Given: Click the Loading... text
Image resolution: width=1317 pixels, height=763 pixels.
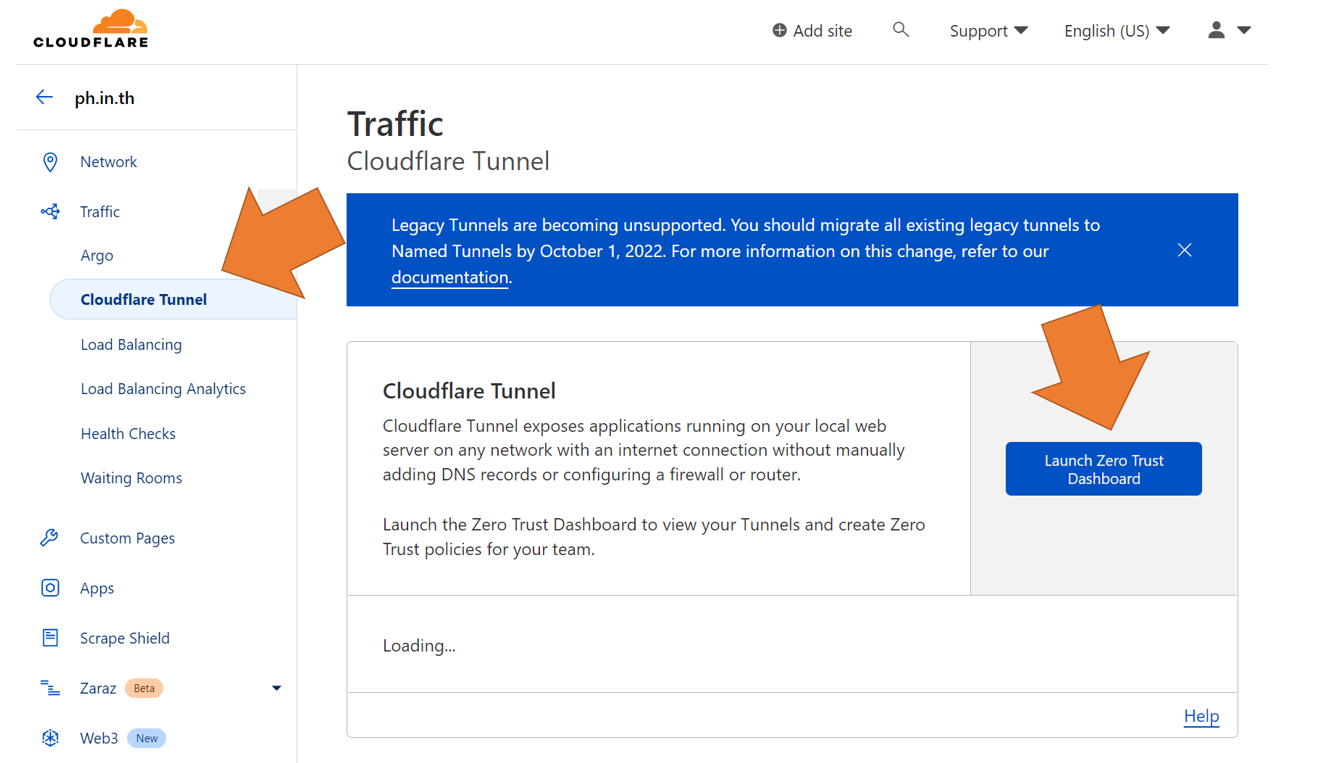Looking at the screenshot, I should point(419,646).
